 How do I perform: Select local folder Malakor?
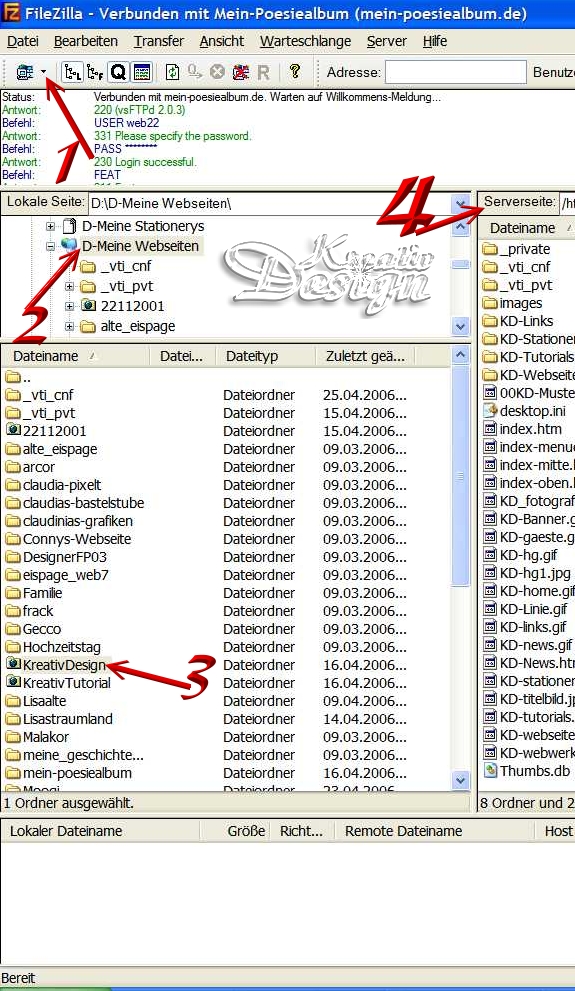45,737
